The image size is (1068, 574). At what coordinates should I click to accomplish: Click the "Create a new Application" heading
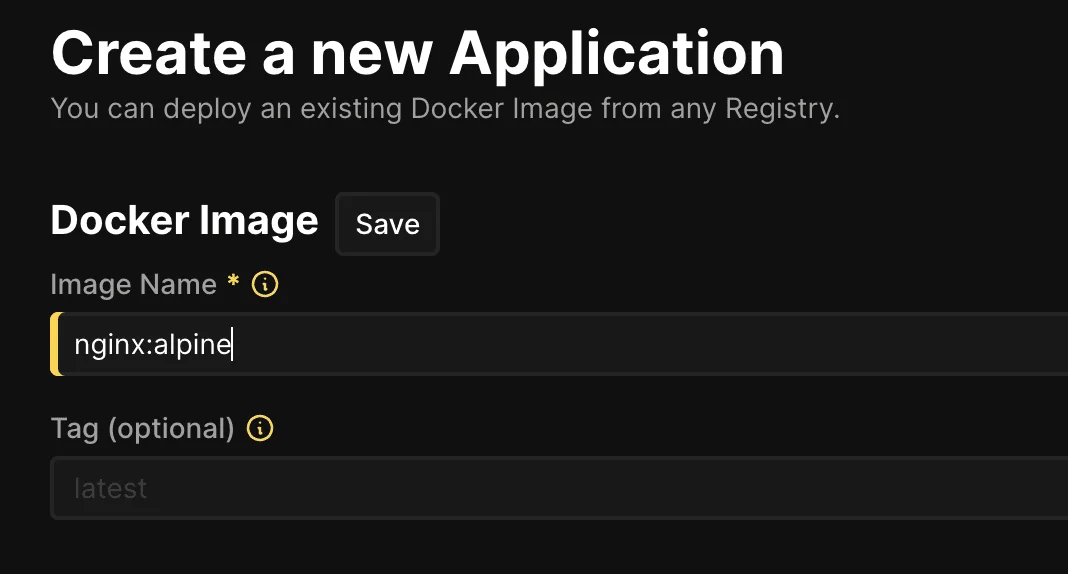(x=417, y=52)
